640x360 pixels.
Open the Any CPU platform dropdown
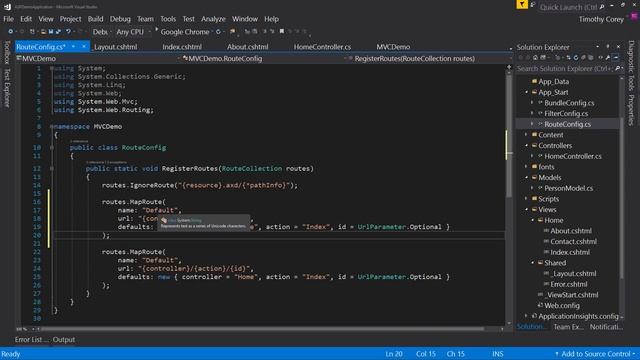(x=133, y=31)
